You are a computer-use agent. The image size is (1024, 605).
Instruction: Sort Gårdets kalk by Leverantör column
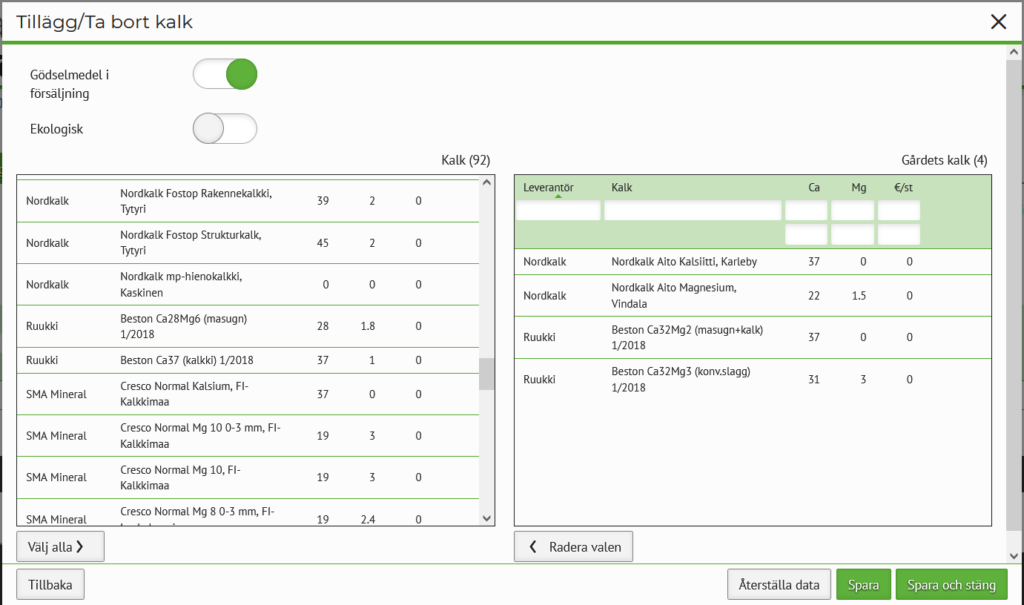[548, 188]
